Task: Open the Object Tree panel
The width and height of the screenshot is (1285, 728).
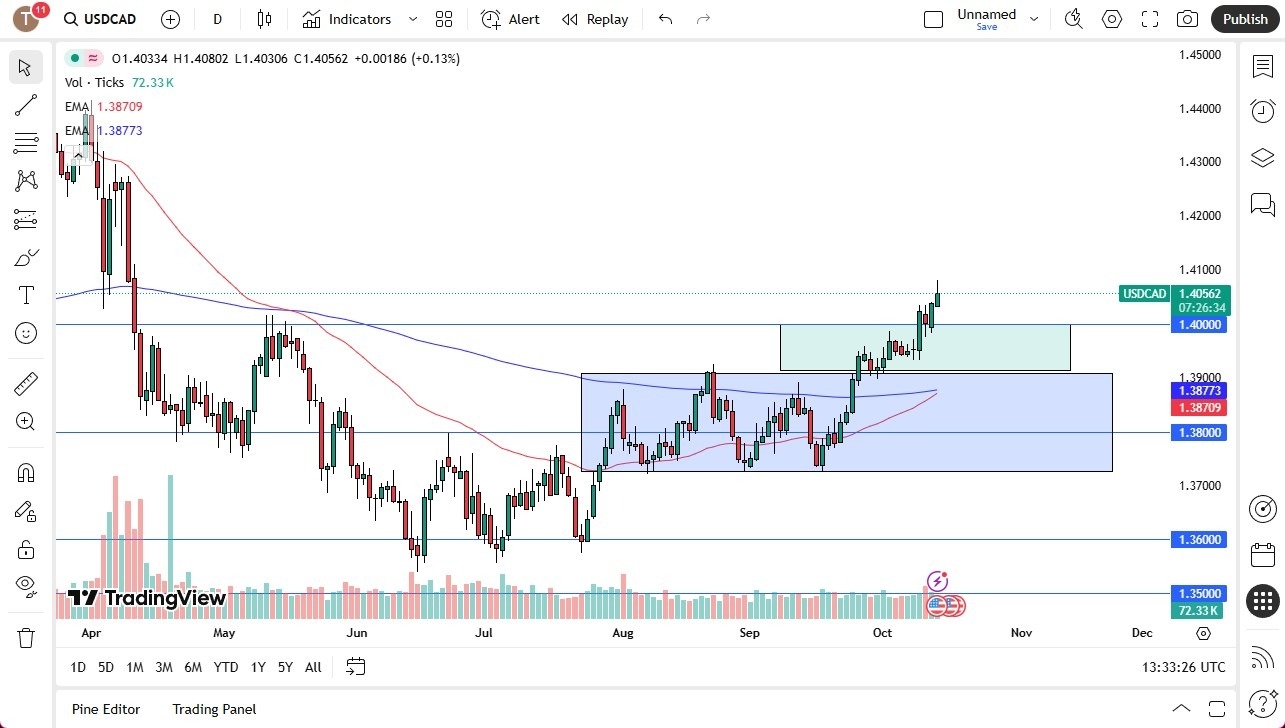Action: [1262, 157]
